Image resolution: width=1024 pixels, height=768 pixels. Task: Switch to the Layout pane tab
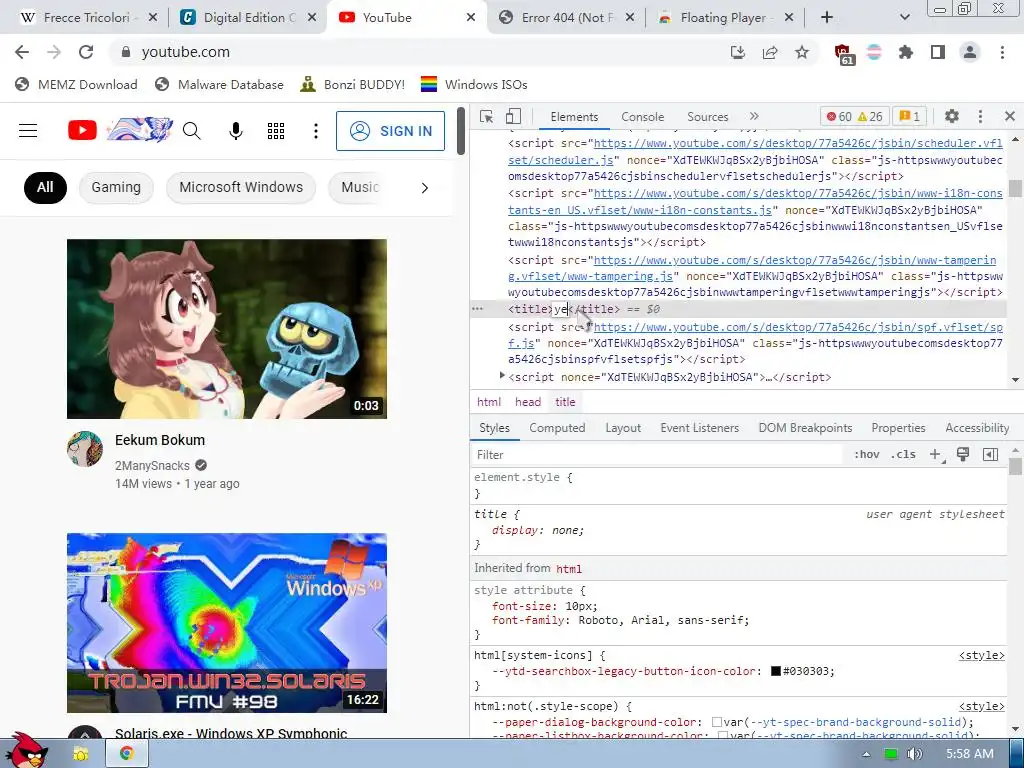pos(623,428)
